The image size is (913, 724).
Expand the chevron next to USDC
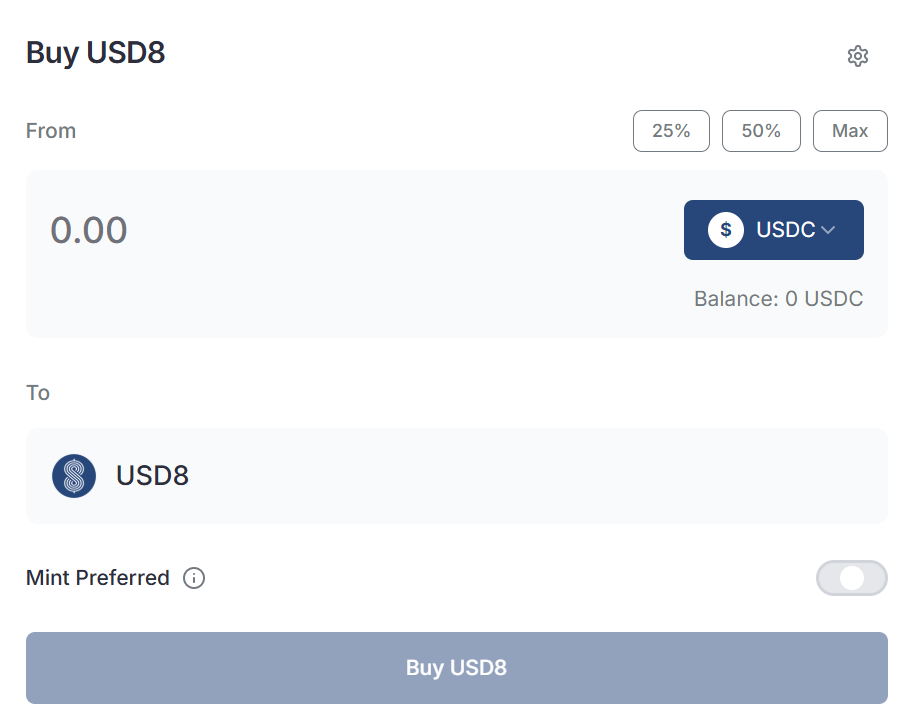point(828,230)
